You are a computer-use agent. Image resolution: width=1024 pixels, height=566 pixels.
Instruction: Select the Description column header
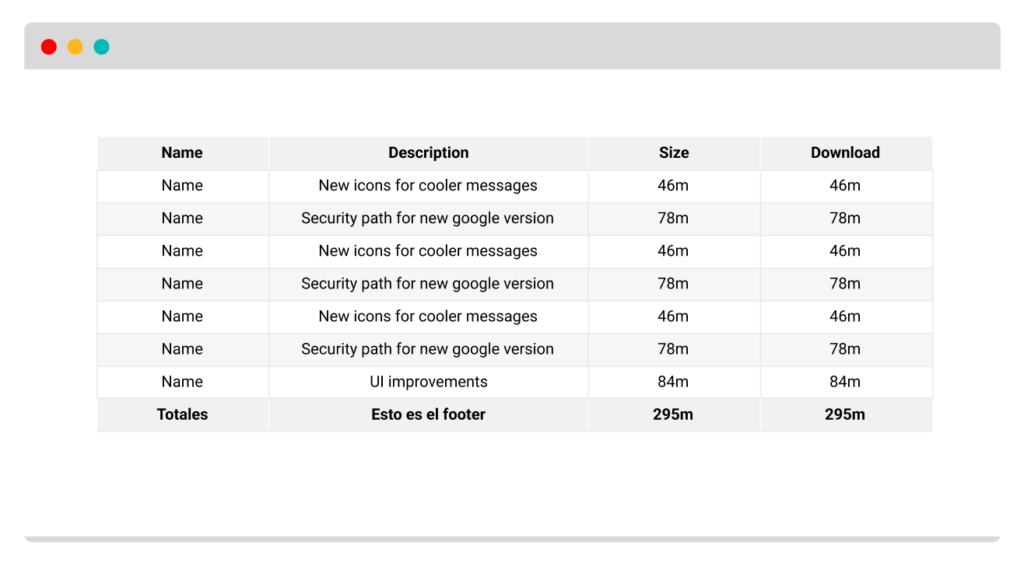[x=428, y=153]
